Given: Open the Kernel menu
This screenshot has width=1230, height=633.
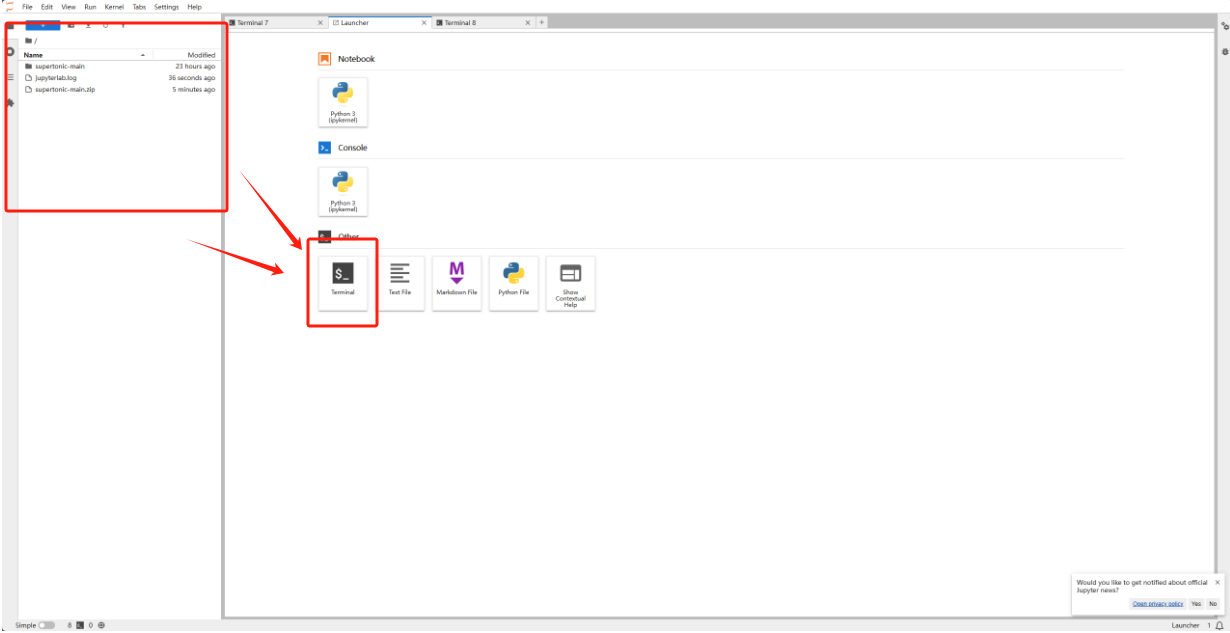Looking at the screenshot, I should coord(114,7).
